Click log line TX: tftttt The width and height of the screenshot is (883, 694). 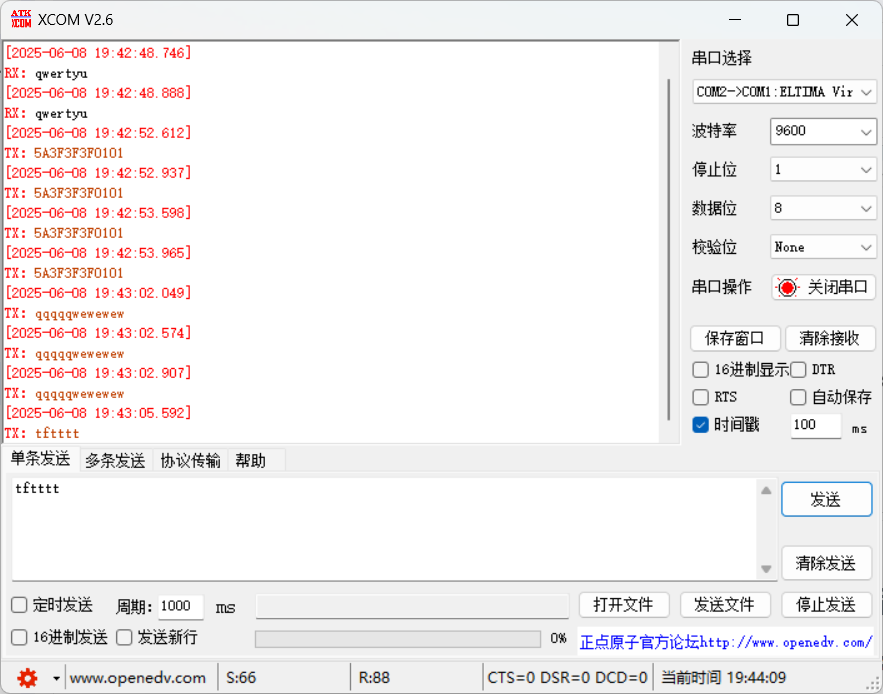tap(42, 433)
